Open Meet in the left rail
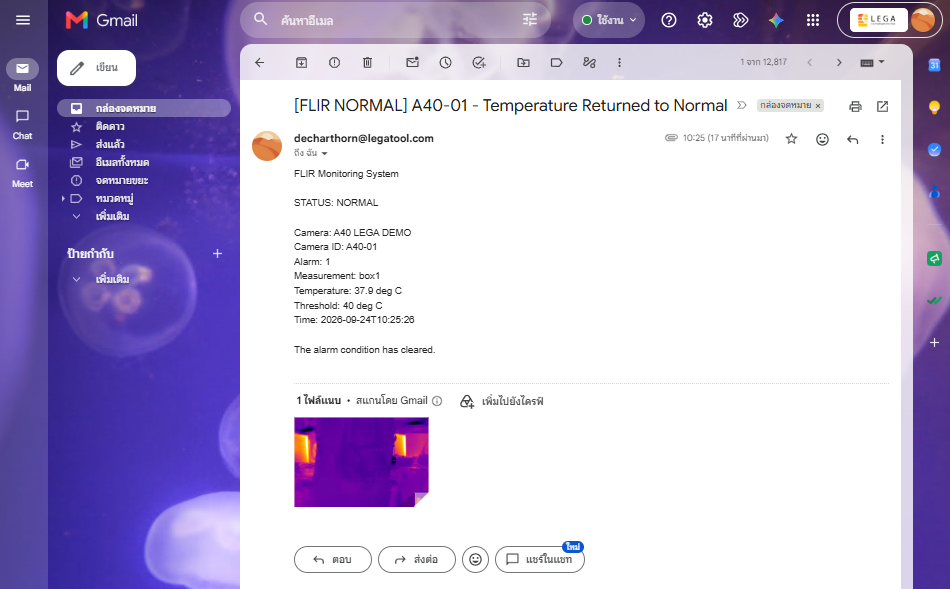This screenshot has width=950, height=589. click(x=22, y=173)
